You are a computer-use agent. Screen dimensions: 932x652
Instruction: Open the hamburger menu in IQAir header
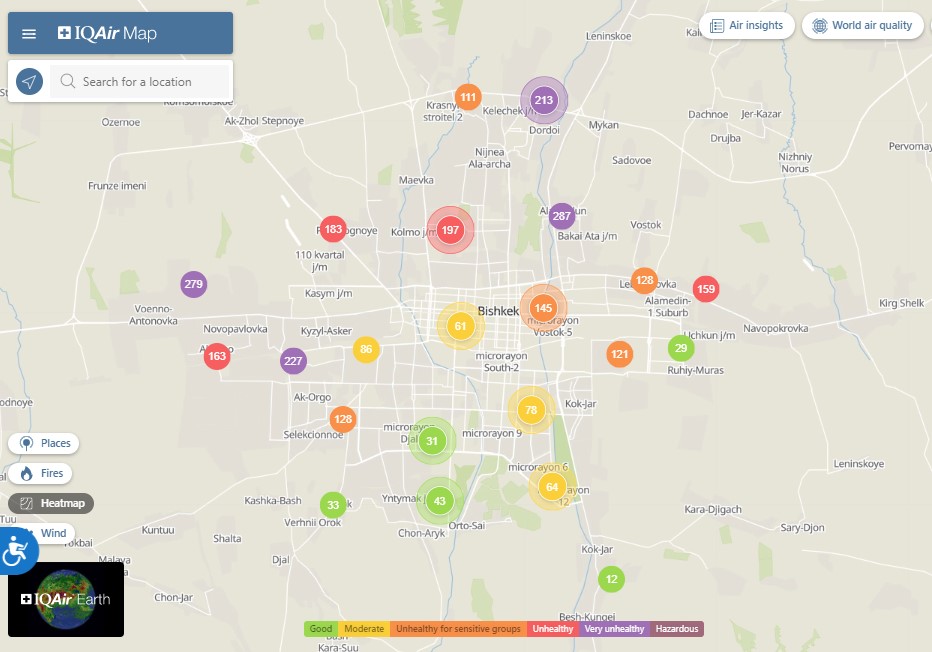(x=29, y=34)
